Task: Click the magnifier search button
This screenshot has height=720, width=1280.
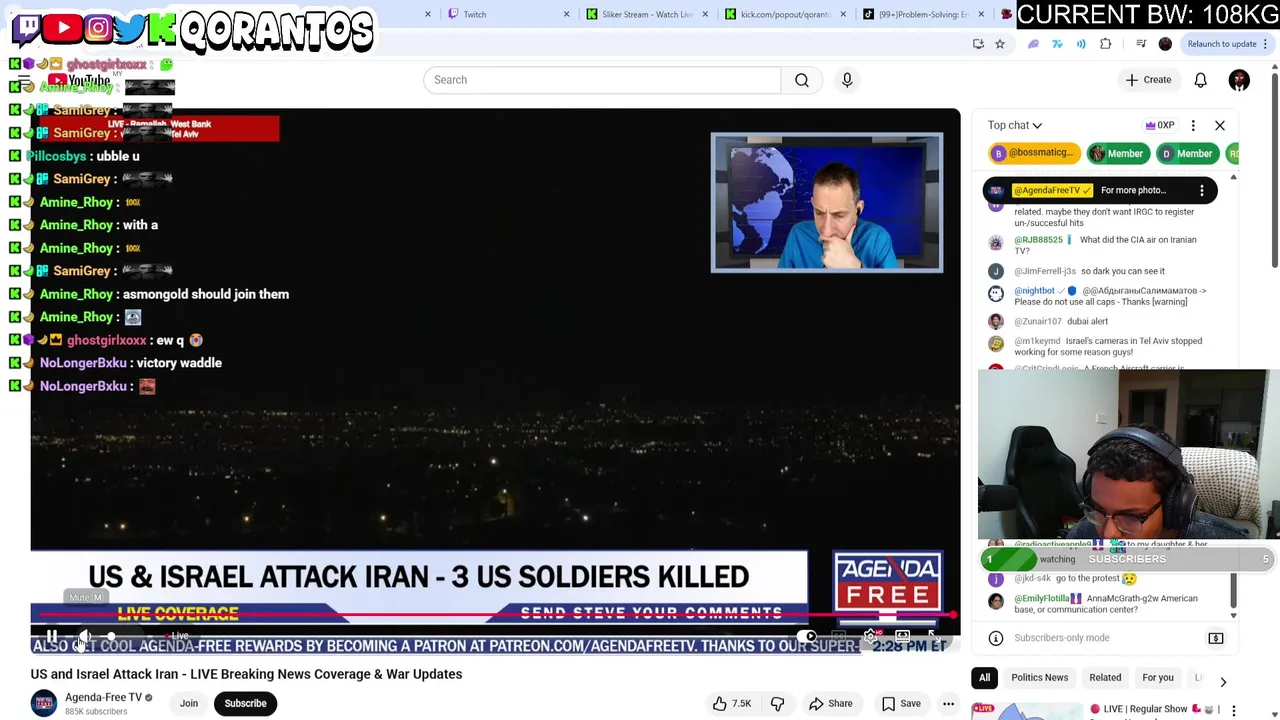Action: pyautogui.click(x=802, y=80)
